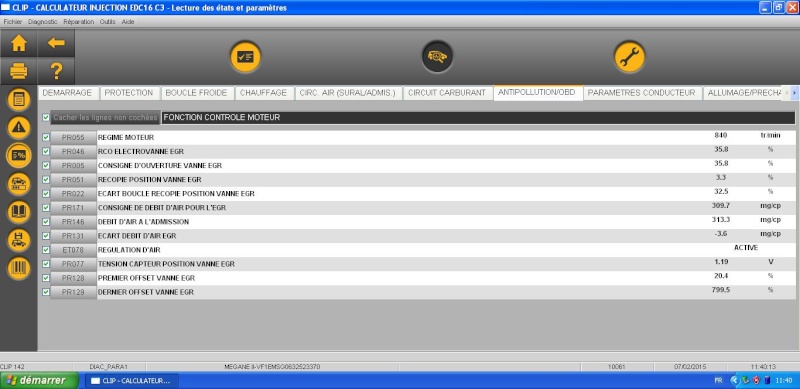Uncheck REGULATION D'AIR checkbox
The image size is (800, 389).
click(46, 250)
